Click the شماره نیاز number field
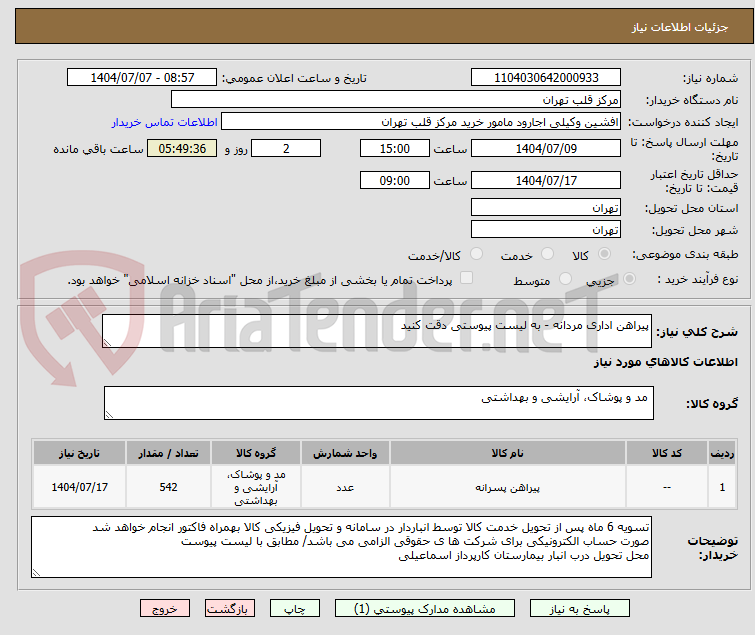Viewport: 755px width, 635px height. pos(546,78)
